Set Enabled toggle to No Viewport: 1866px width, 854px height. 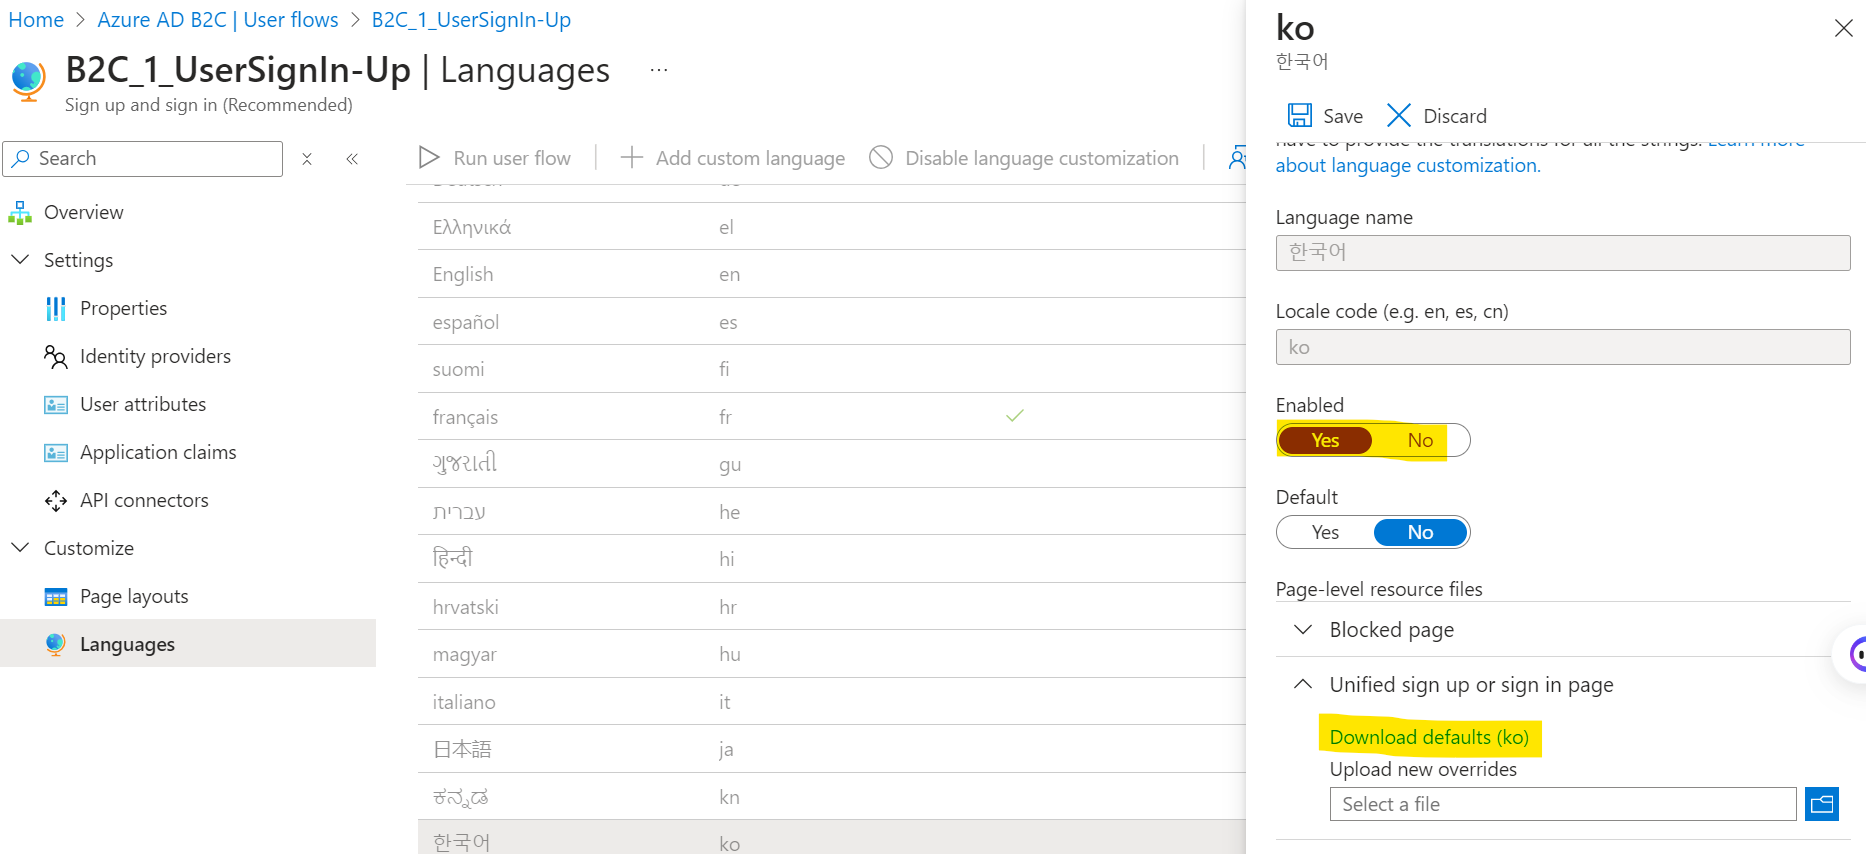pos(1420,440)
